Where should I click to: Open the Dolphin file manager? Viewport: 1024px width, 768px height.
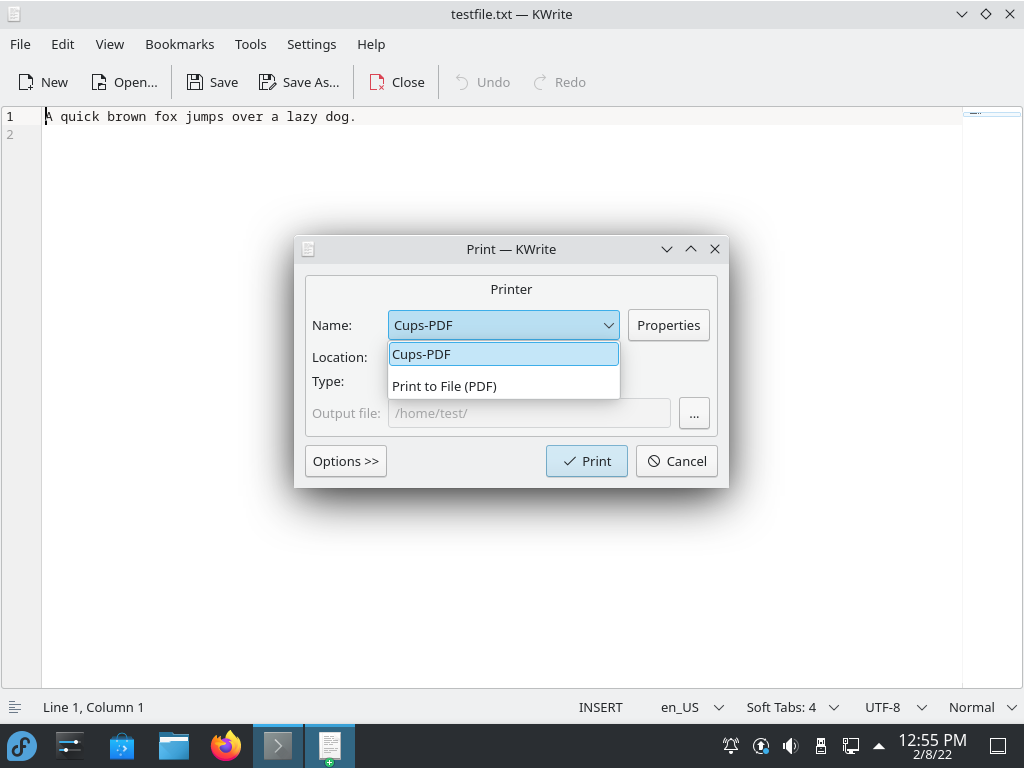click(x=174, y=746)
